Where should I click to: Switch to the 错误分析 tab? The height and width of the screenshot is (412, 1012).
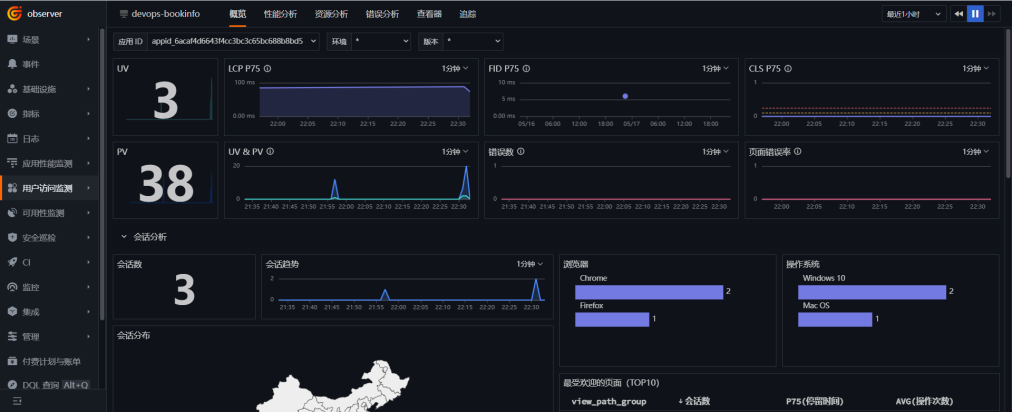(x=382, y=14)
